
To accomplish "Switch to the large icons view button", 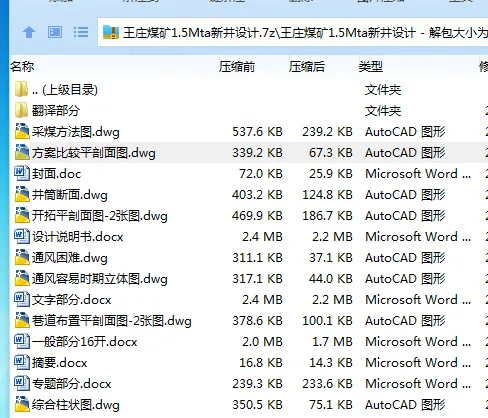I will tap(55, 32).
